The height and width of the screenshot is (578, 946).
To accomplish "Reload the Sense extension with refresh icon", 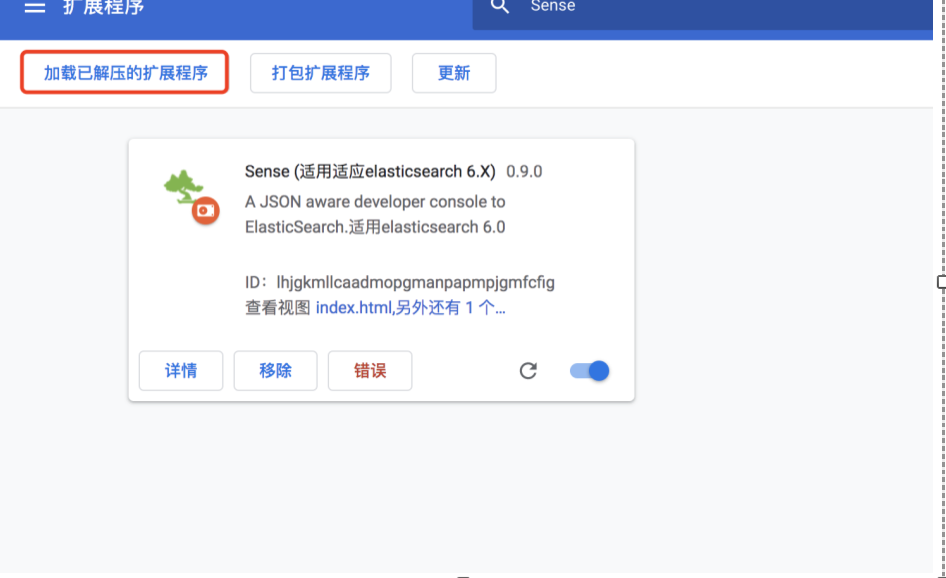I will [x=528, y=370].
